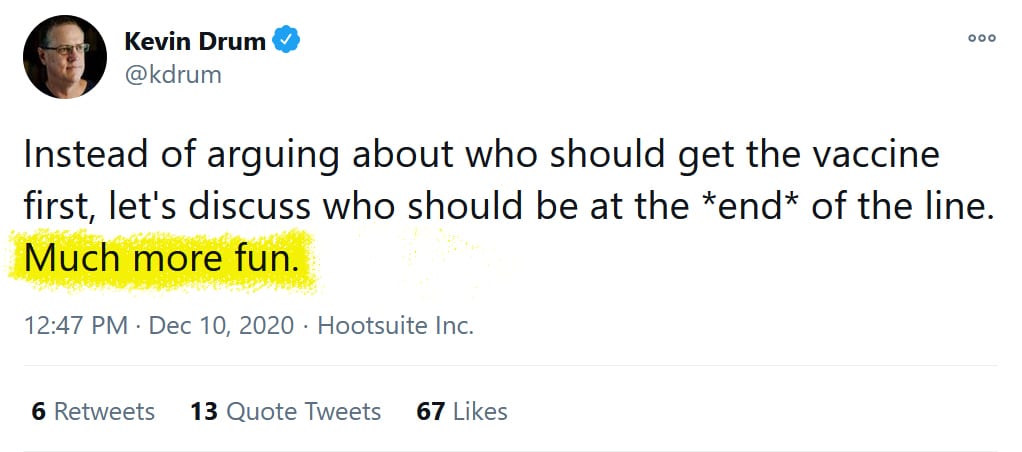Open Kevin Drum's profile photo
Image resolution: width=1022 pixels, height=452 pixels.
tap(64, 57)
